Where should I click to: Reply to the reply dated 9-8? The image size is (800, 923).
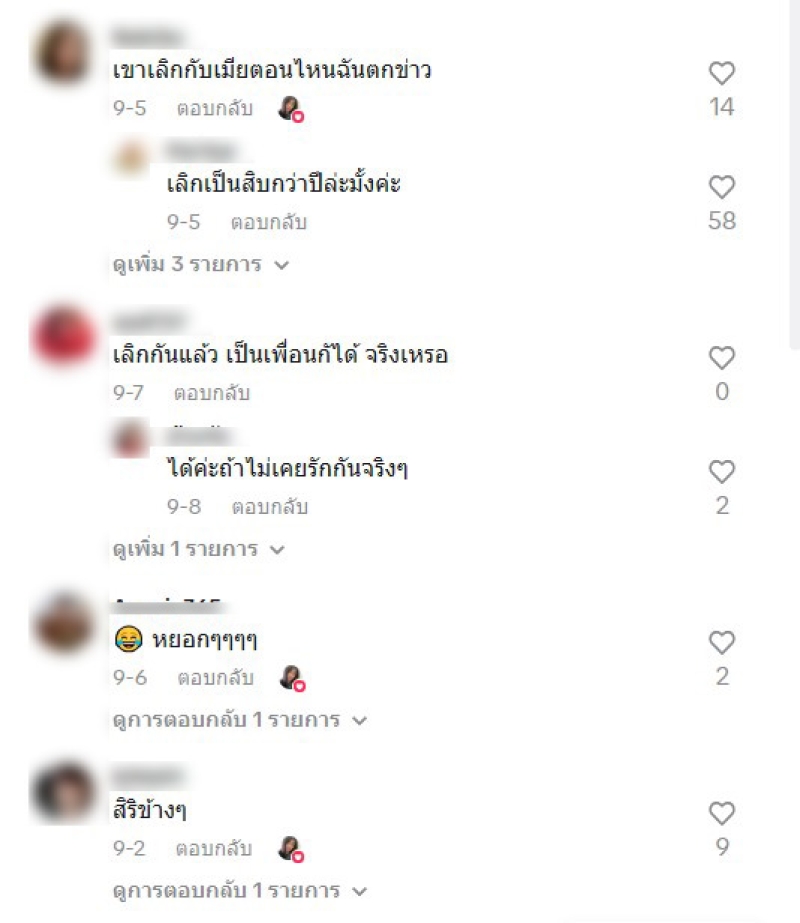tap(270, 507)
